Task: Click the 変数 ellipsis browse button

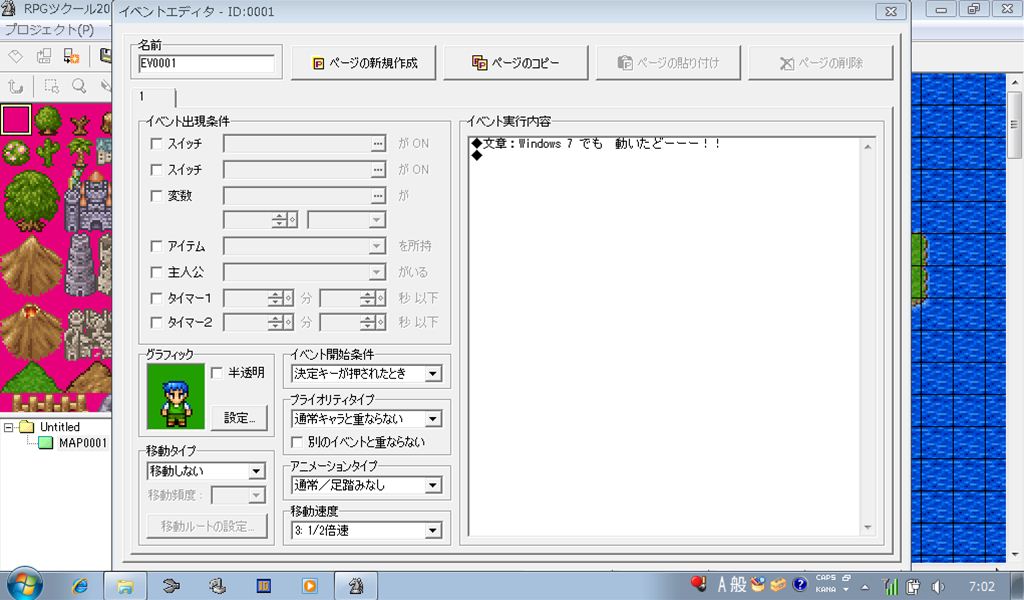Action: 377,196
